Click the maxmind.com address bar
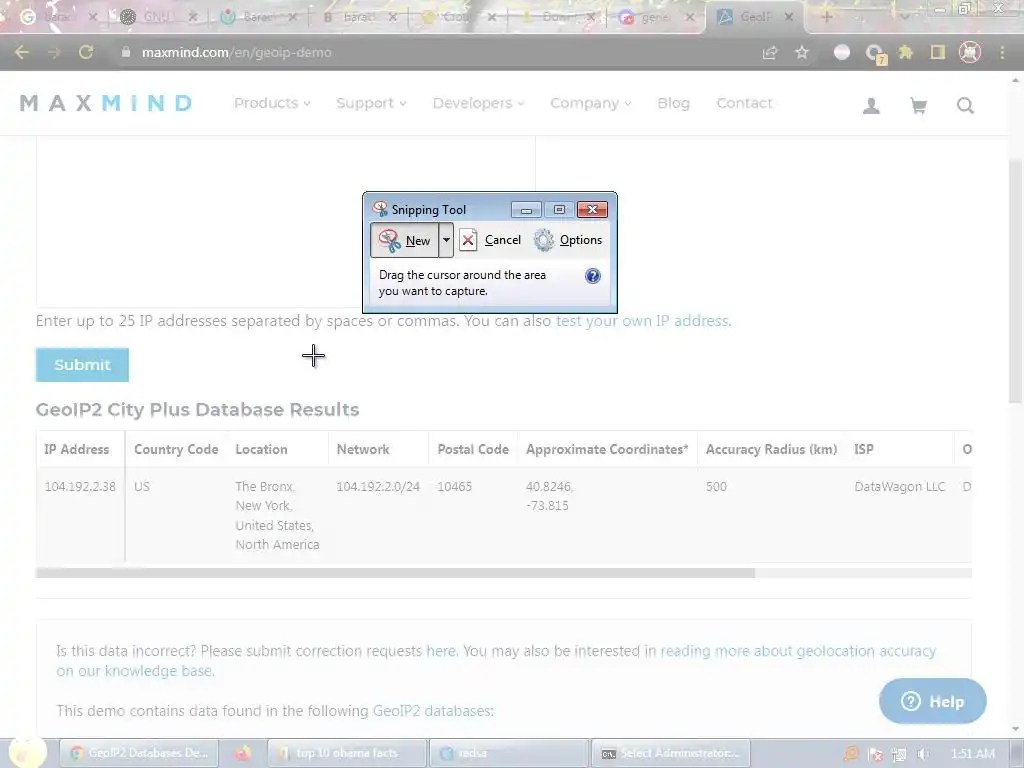Viewport: 1024px width, 768px height. point(431,52)
